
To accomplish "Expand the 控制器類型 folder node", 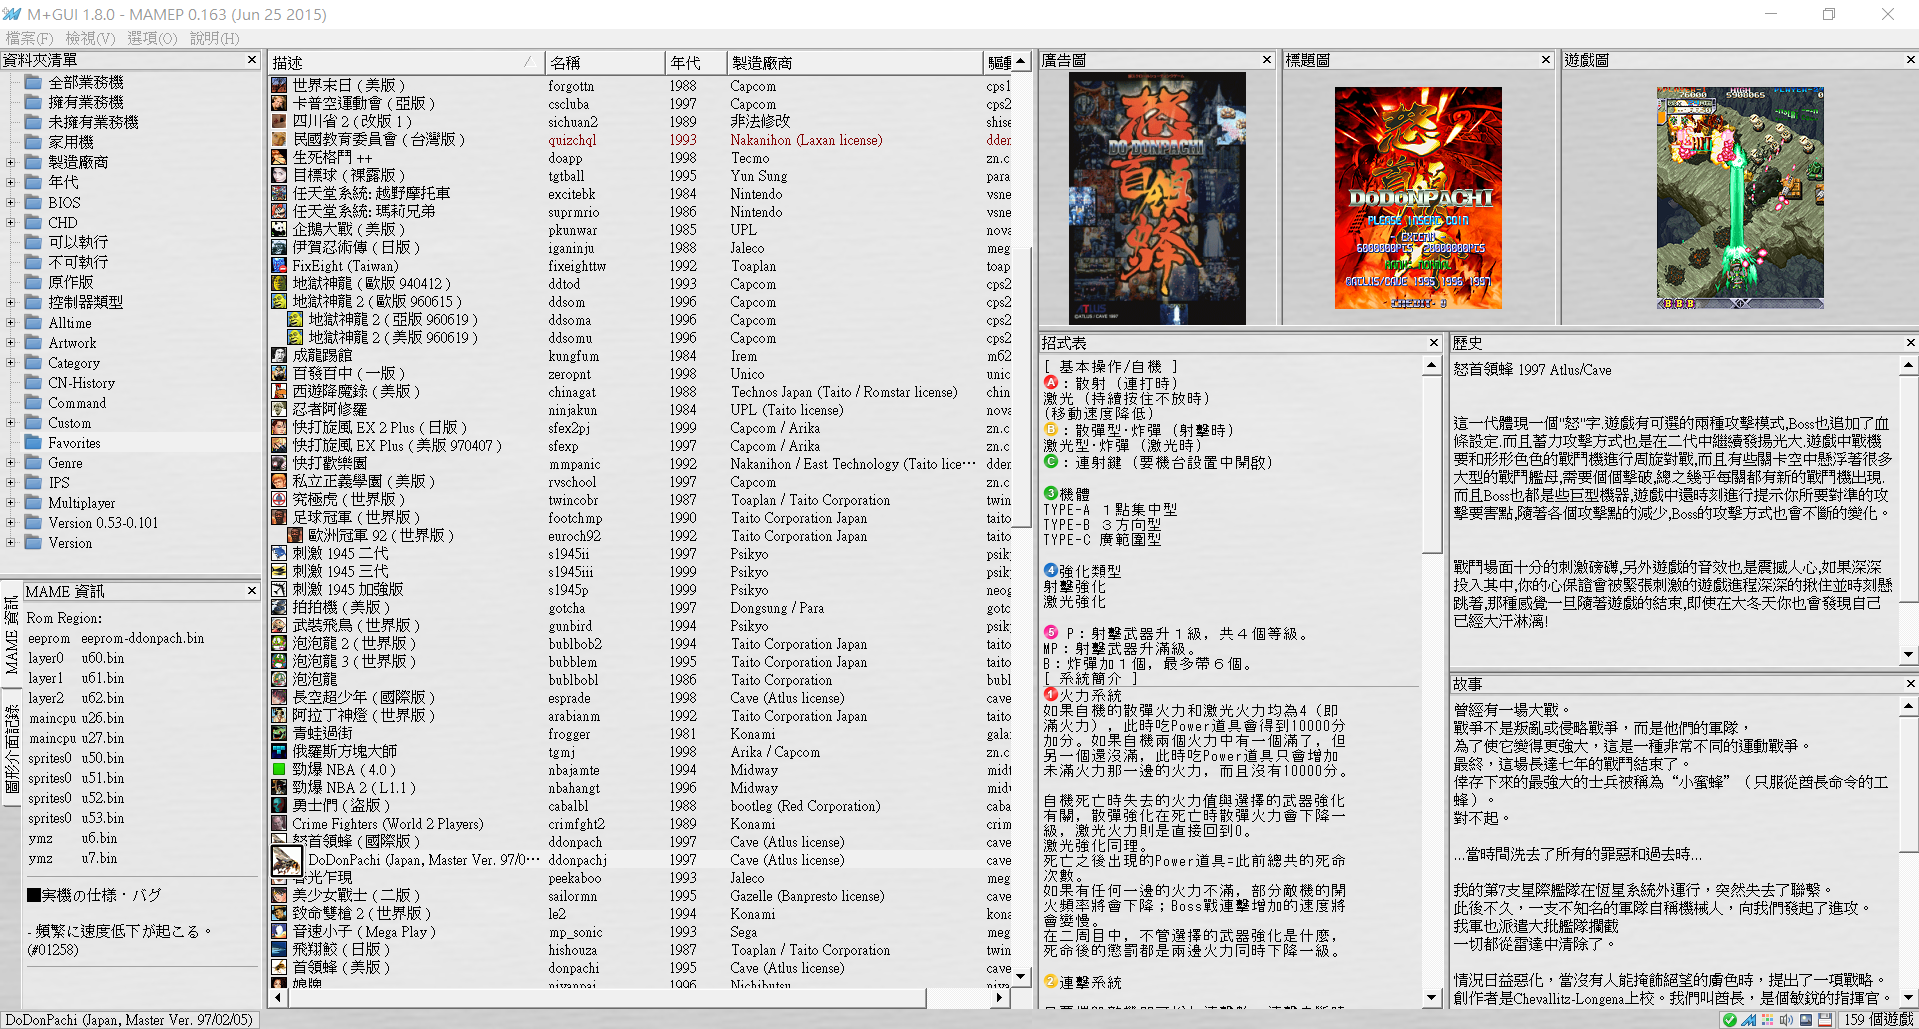I will pyautogui.click(x=11, y=302).
